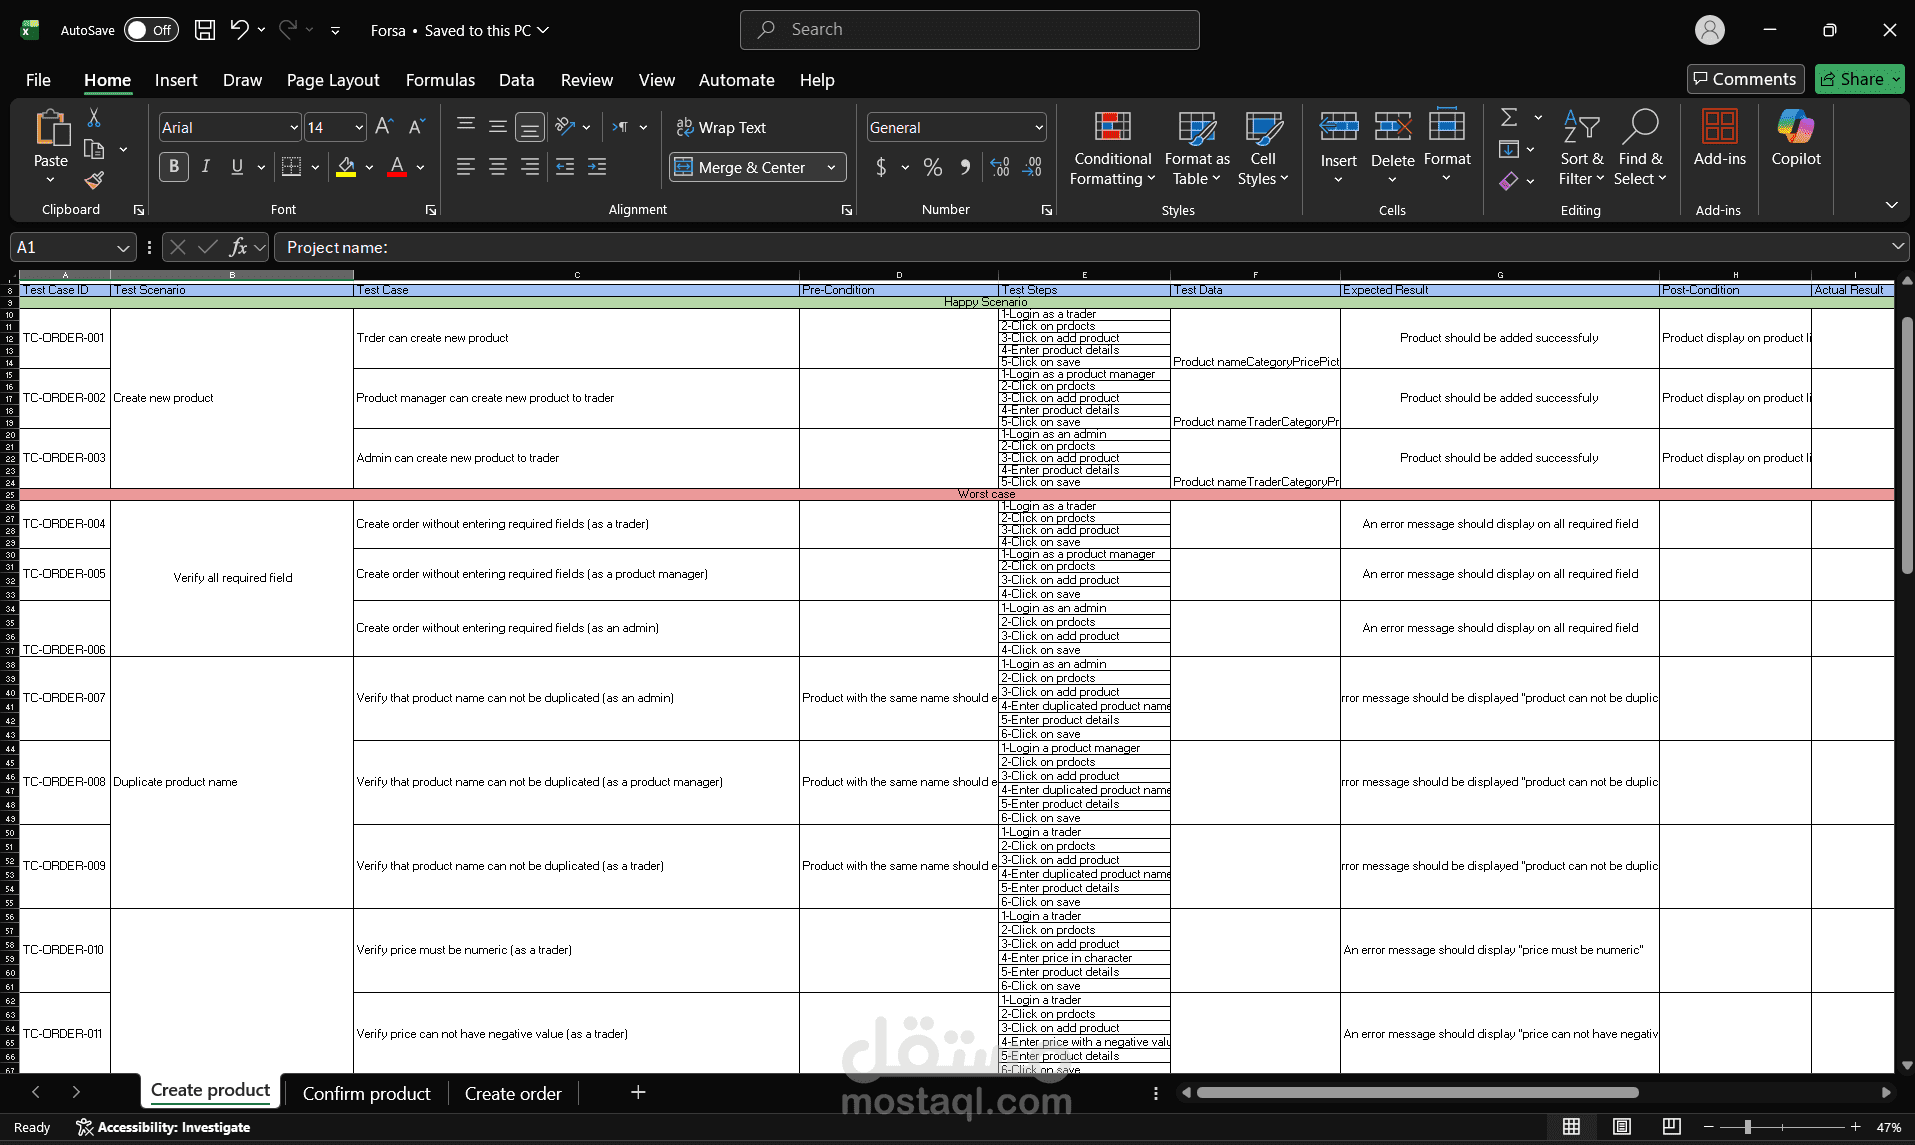Click the Decrease Font Size icon

417,127
